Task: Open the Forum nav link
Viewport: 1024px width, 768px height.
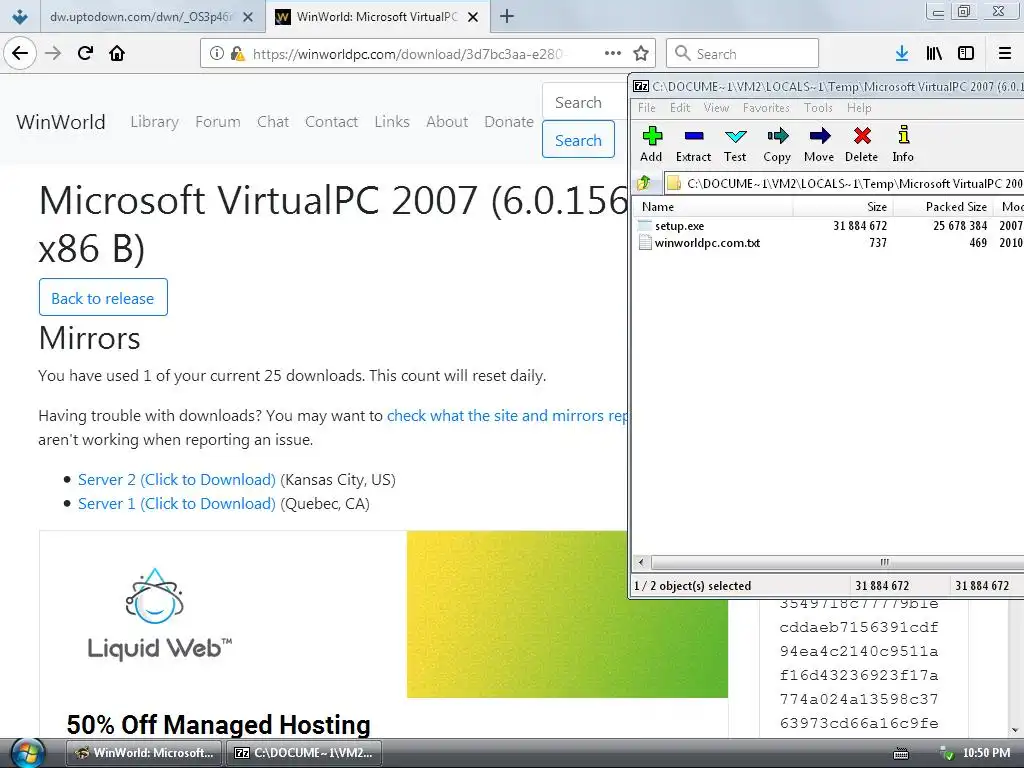Action: pos(217,121)
